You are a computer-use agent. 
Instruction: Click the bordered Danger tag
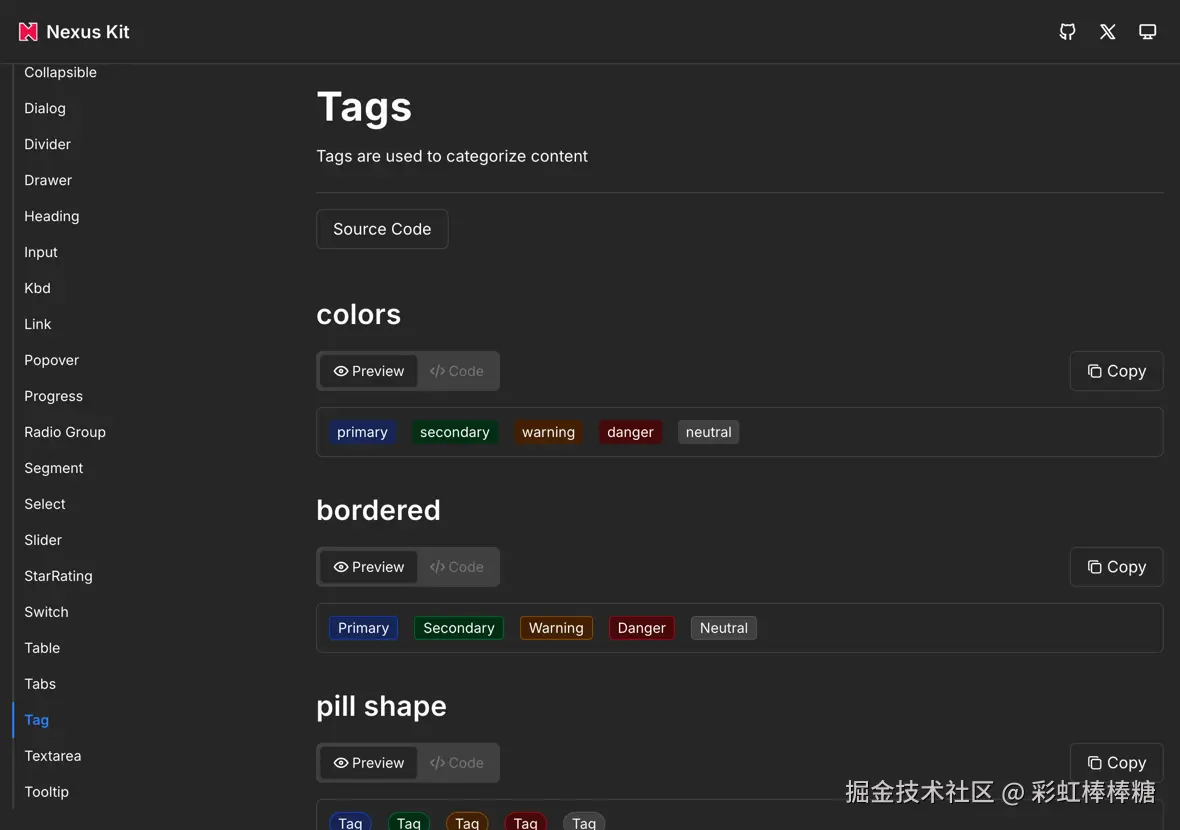coord(641,628)
